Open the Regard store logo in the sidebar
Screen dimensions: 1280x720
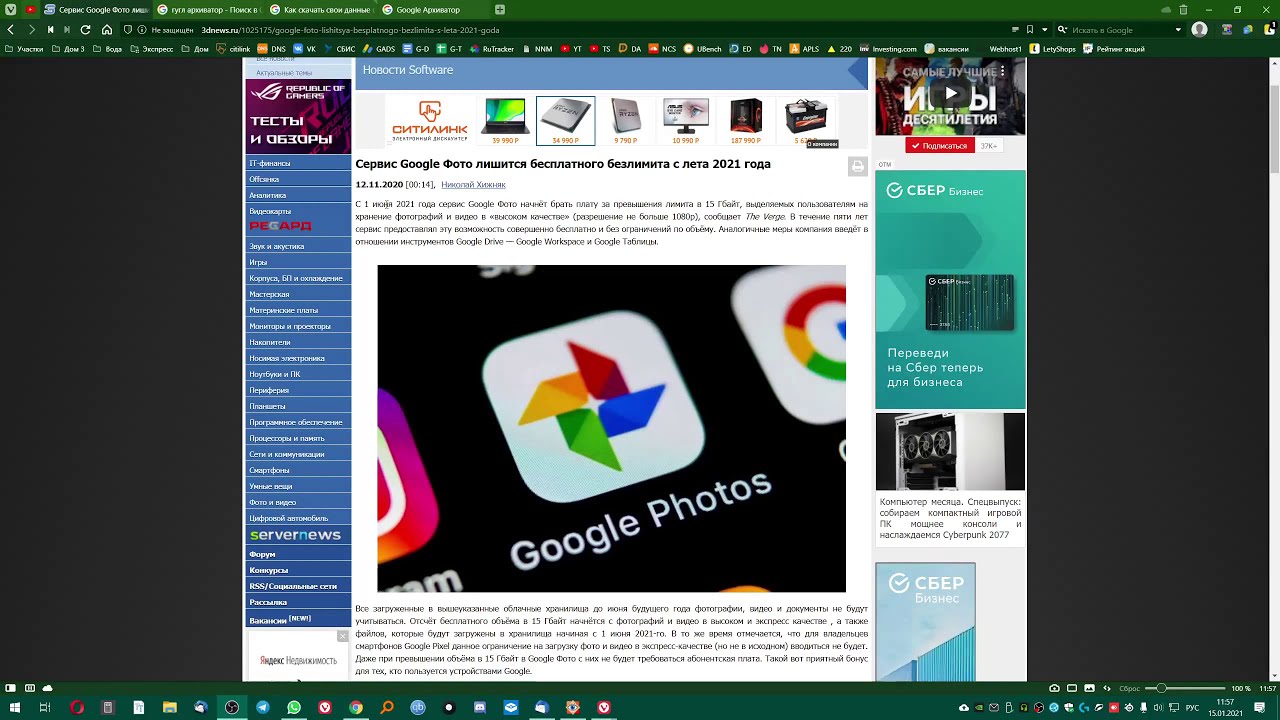[x=281, y=226]
